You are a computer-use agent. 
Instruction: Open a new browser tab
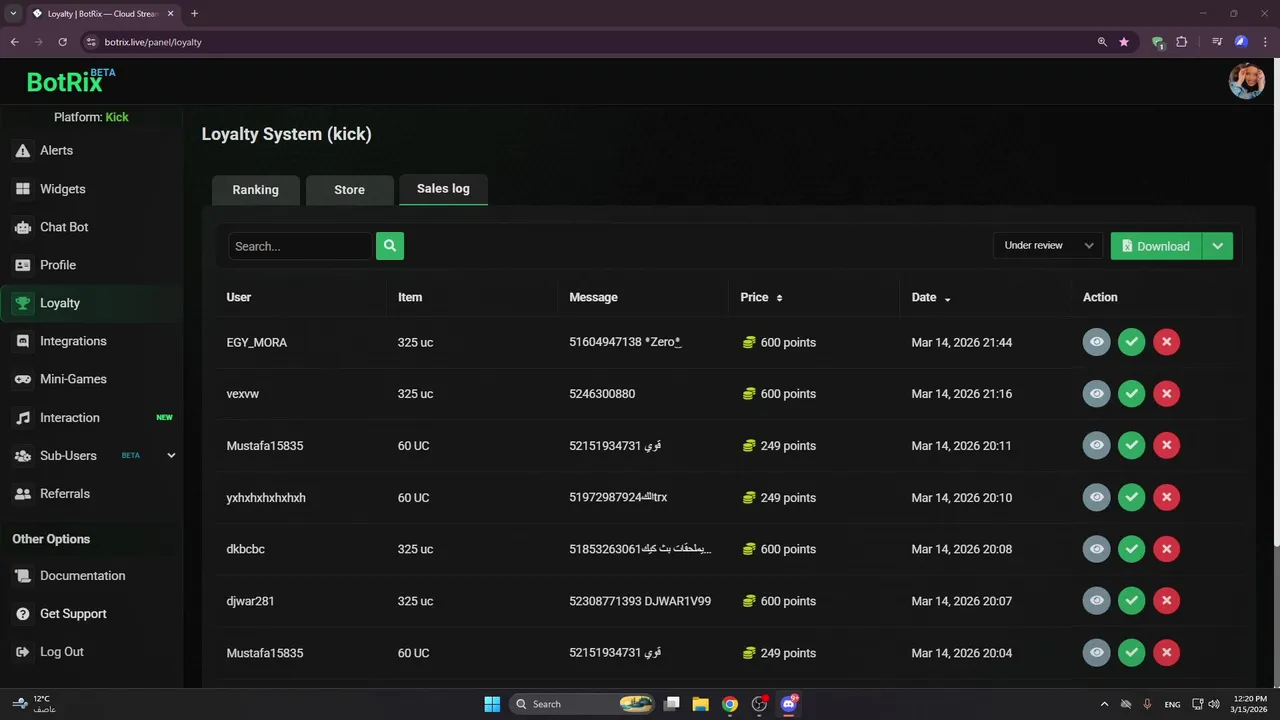pyautogui.click(x=194, y=14)
